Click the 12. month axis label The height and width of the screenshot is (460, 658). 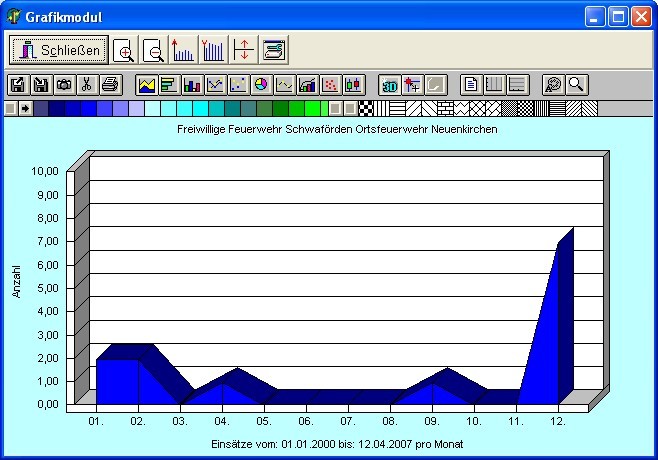click(x=558, y=421)
